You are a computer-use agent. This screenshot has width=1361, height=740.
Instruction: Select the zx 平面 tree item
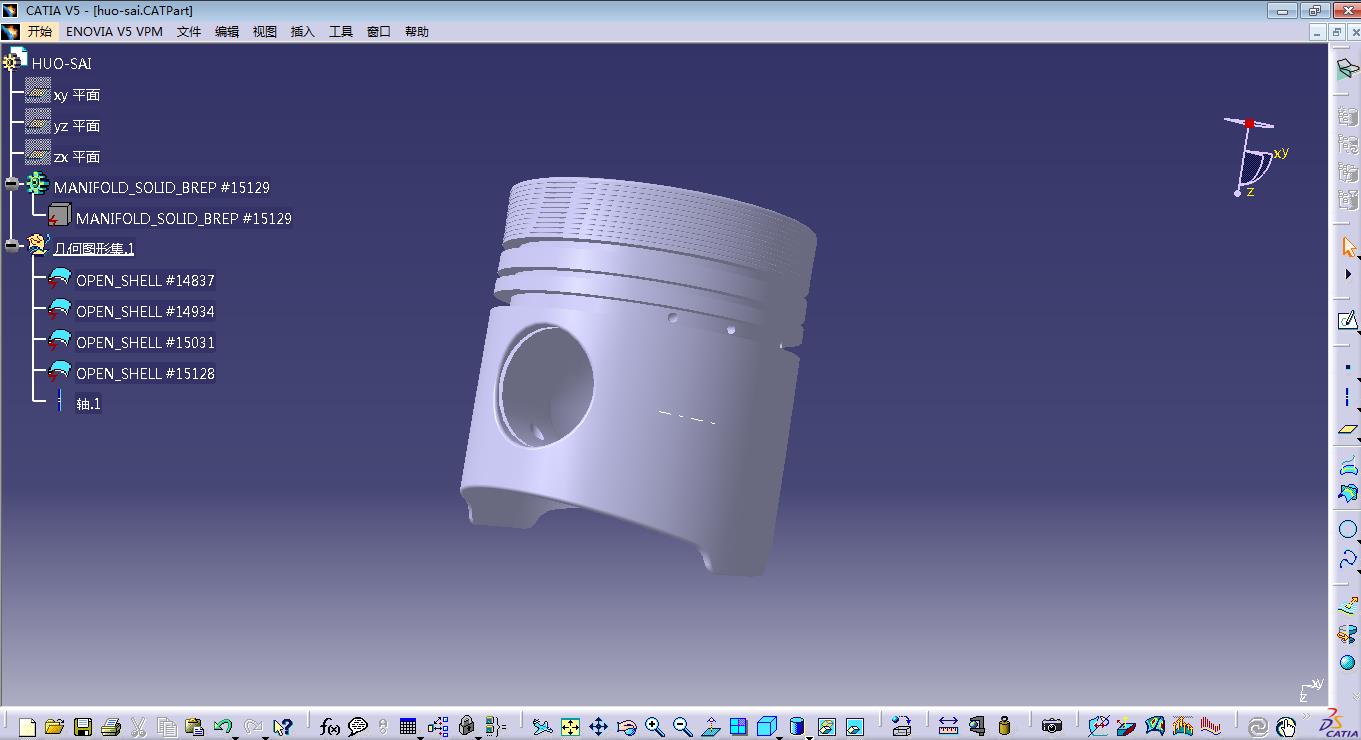[77, 157]
